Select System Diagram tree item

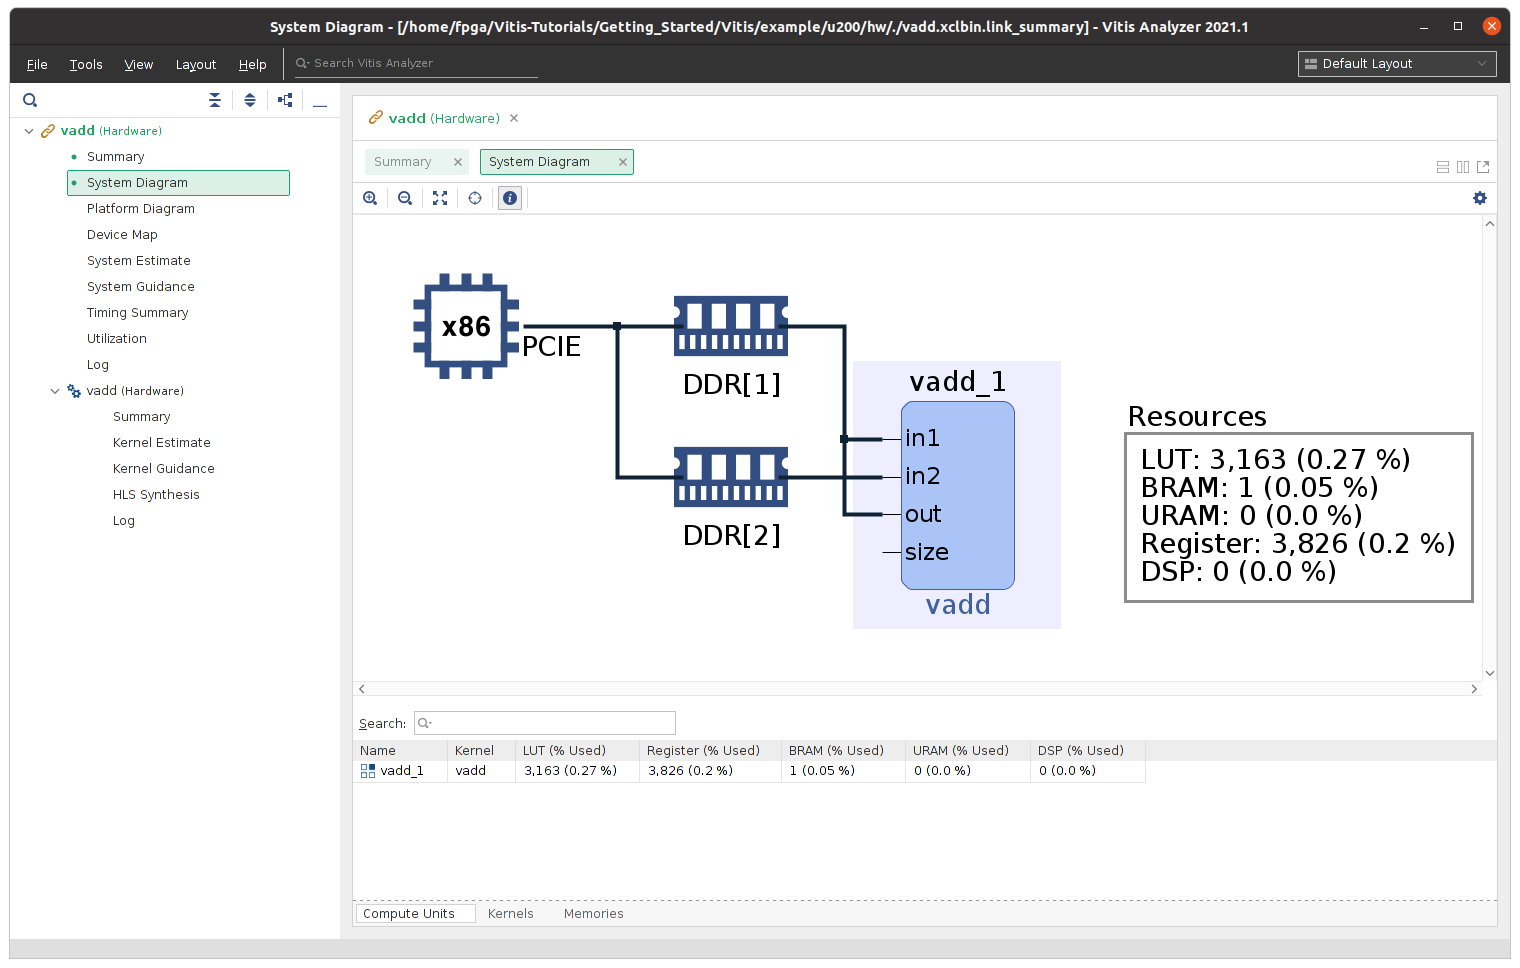pos(178,183)
